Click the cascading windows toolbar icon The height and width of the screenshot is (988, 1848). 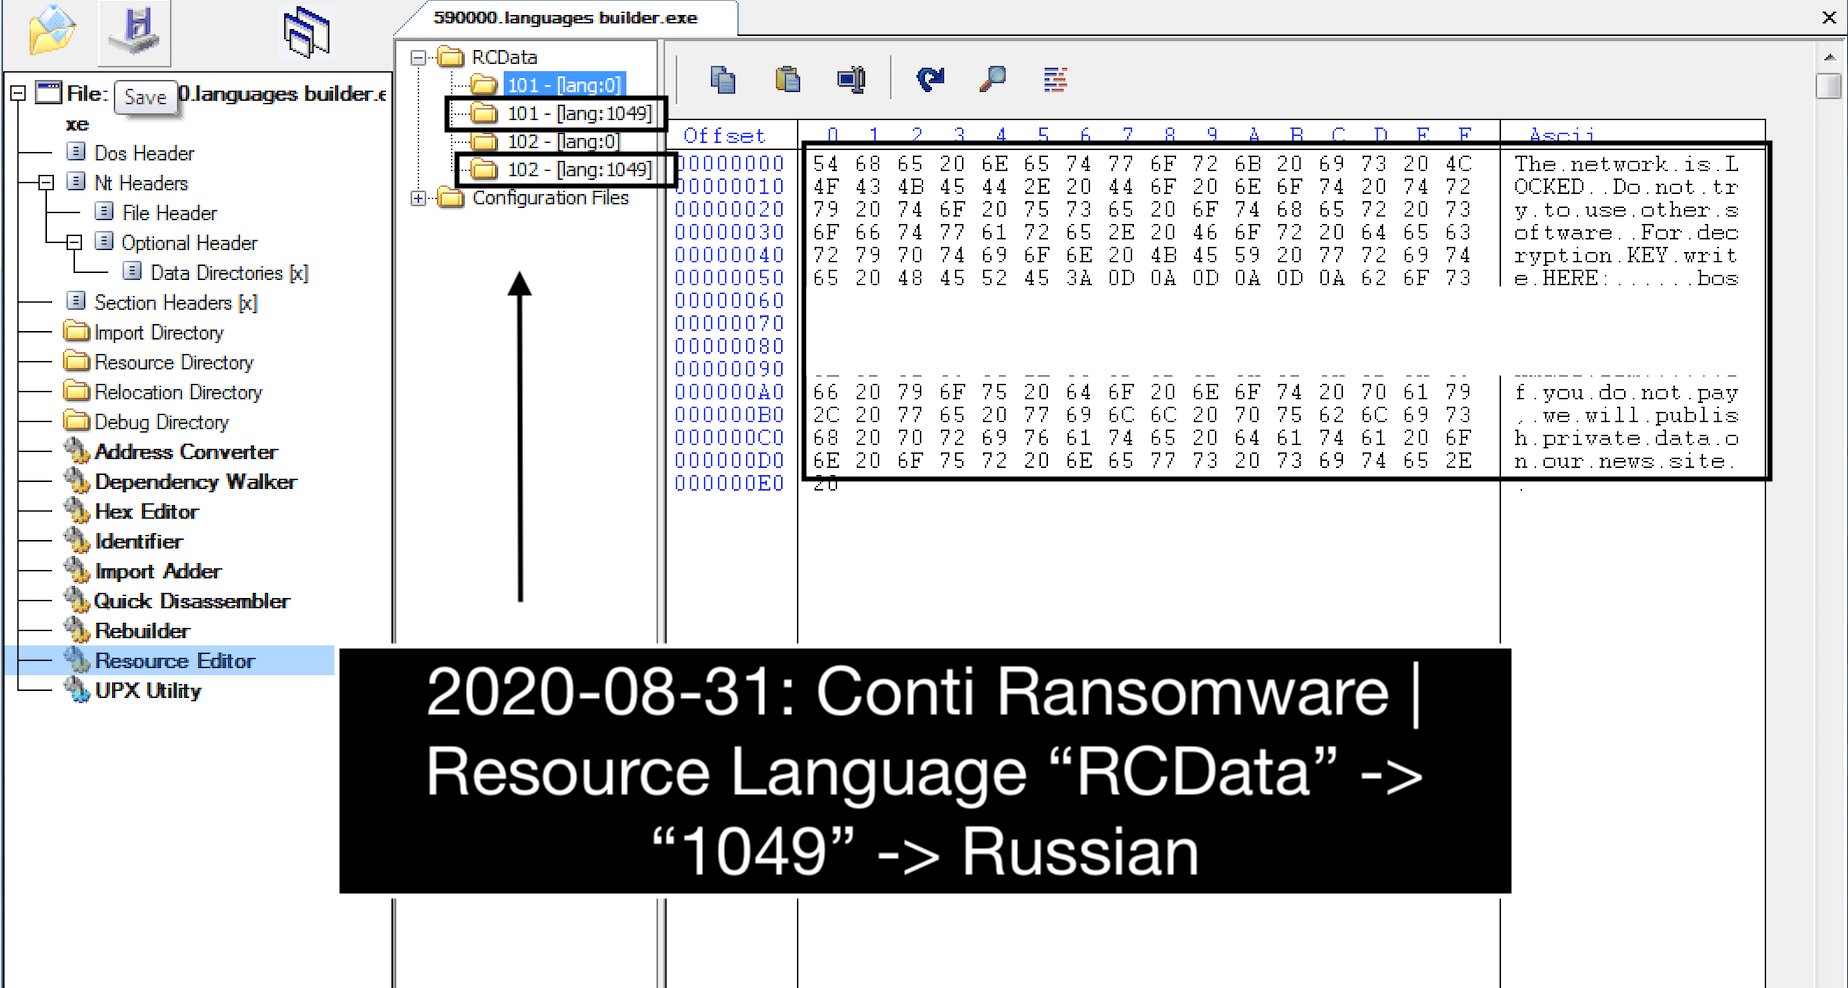coord(307,30)
